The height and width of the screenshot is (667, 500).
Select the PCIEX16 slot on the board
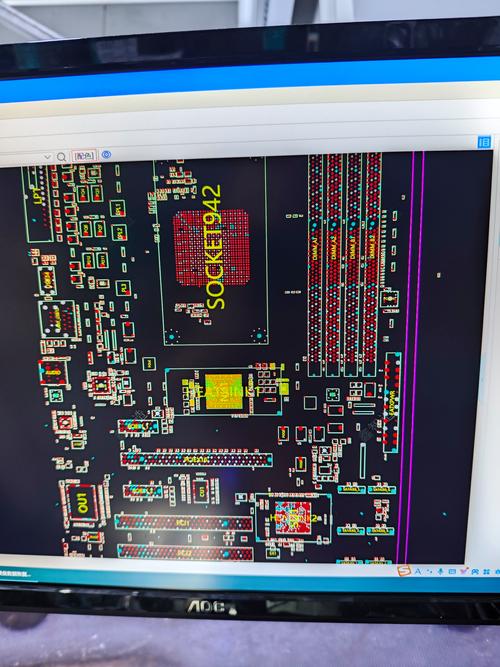[x=197, y=459]
